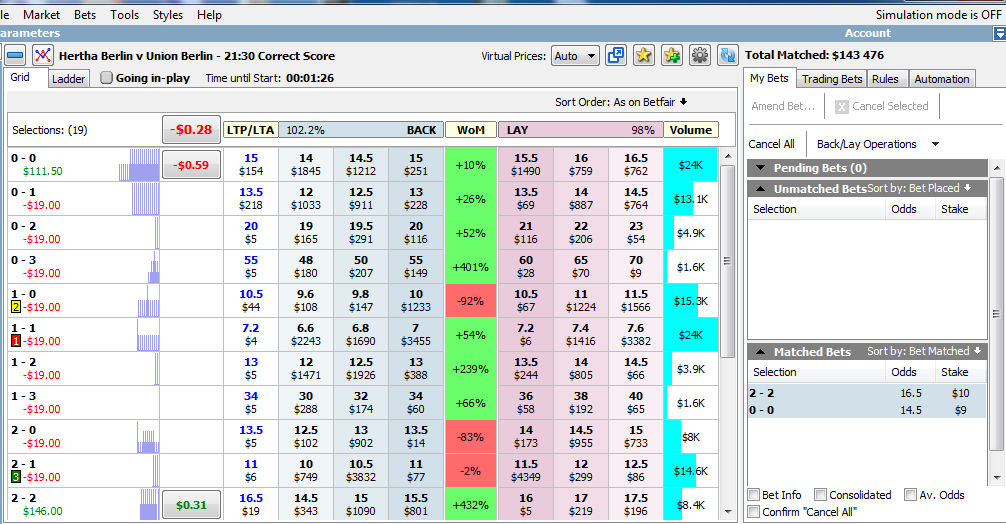This screenshot has width=1006, height=524.
Task: Select the My Bets tab
Action: click(769, 78)
